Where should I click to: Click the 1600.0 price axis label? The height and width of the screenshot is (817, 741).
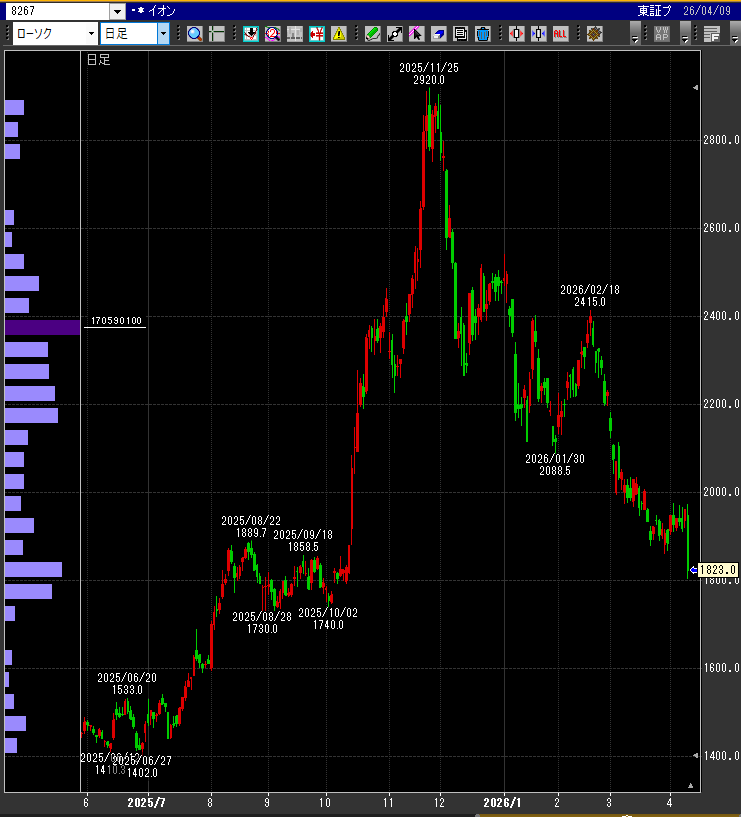point(721,668)
